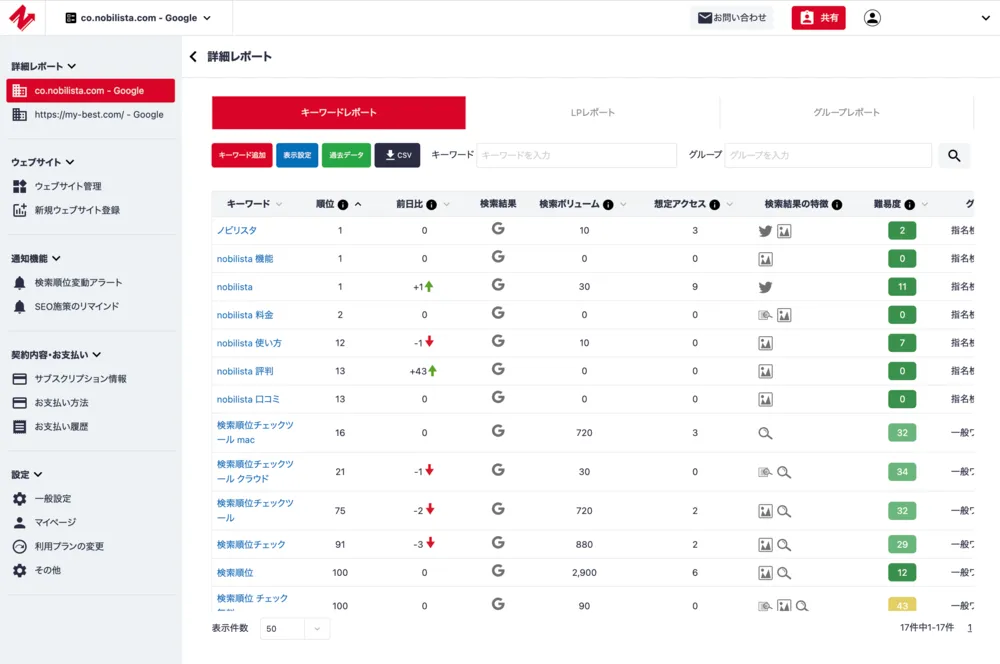This screenshot has height=664, width=1000.
Task: Download CSV with the CSV button
Action: coord(397,155)
